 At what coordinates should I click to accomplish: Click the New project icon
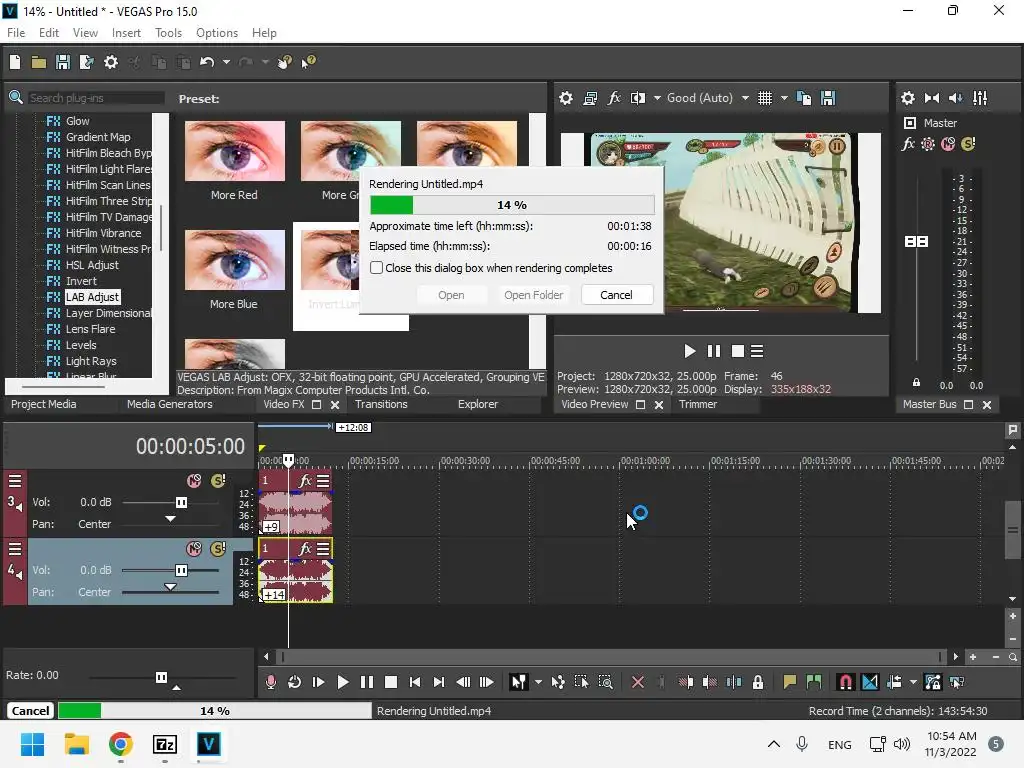[15, 62]
